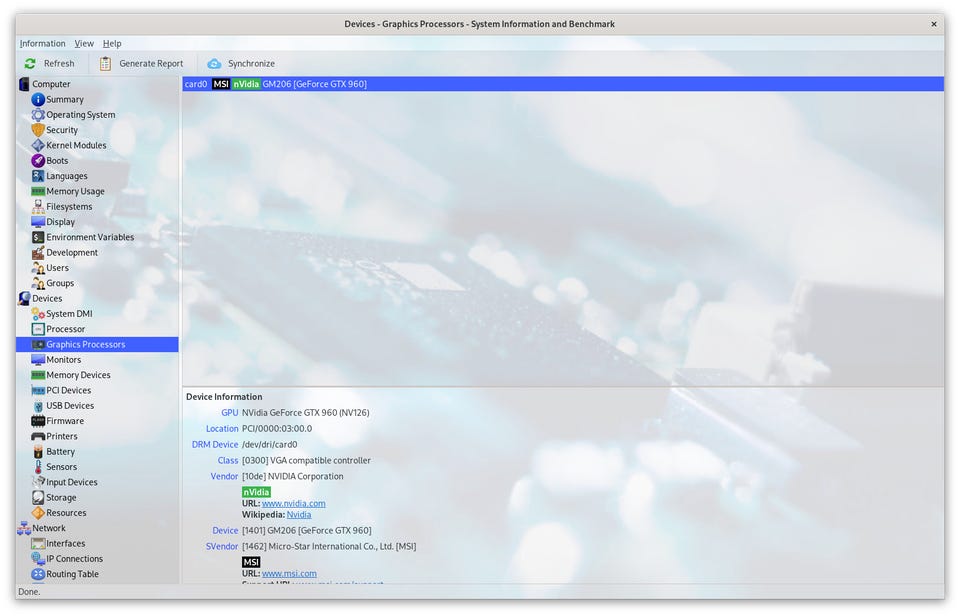Screen dimensions: 960x616
Task: Click the green nVidia badge under Vendor
Action: pos(256,492)
